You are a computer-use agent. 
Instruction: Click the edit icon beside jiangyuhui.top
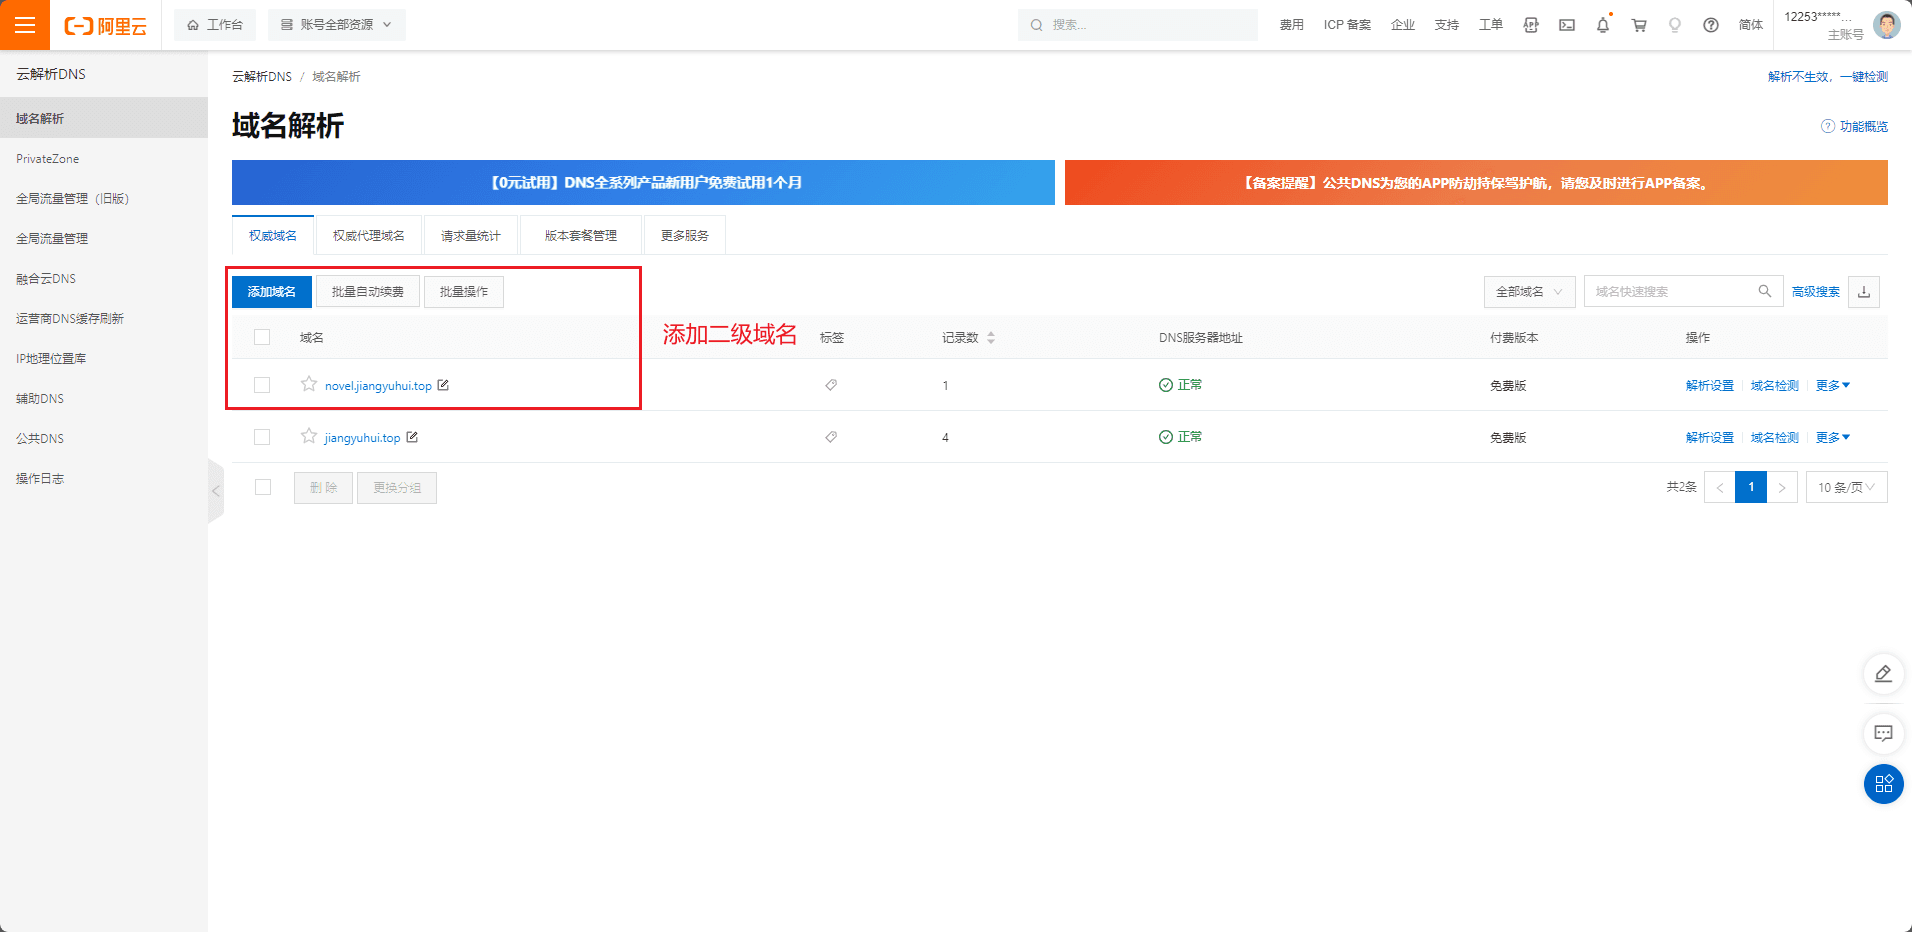[x=412, y=437]
